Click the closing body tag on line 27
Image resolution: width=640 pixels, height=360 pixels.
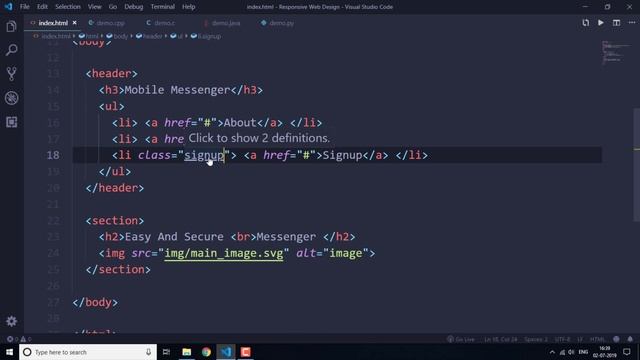click(95, 302)
